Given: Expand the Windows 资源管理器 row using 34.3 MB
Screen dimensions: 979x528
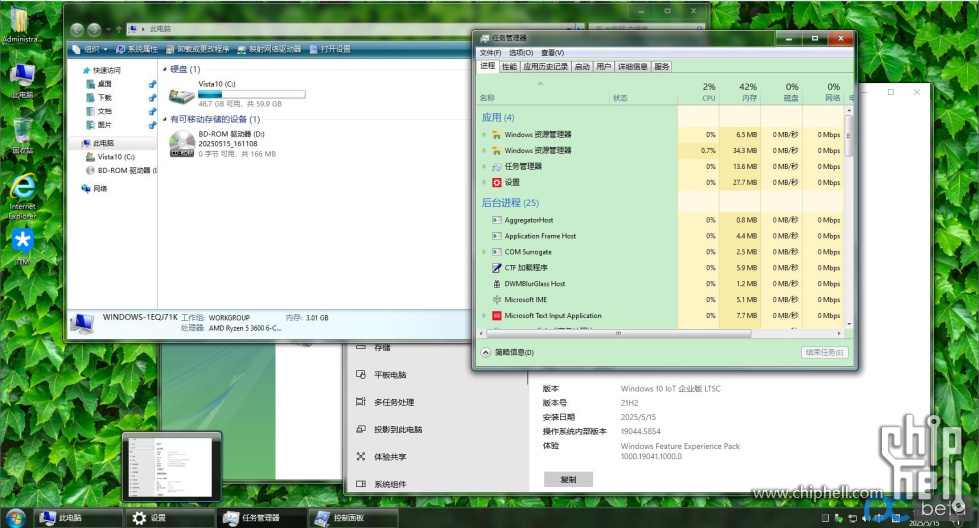Looking at the screenshot, I should point(484,150).
